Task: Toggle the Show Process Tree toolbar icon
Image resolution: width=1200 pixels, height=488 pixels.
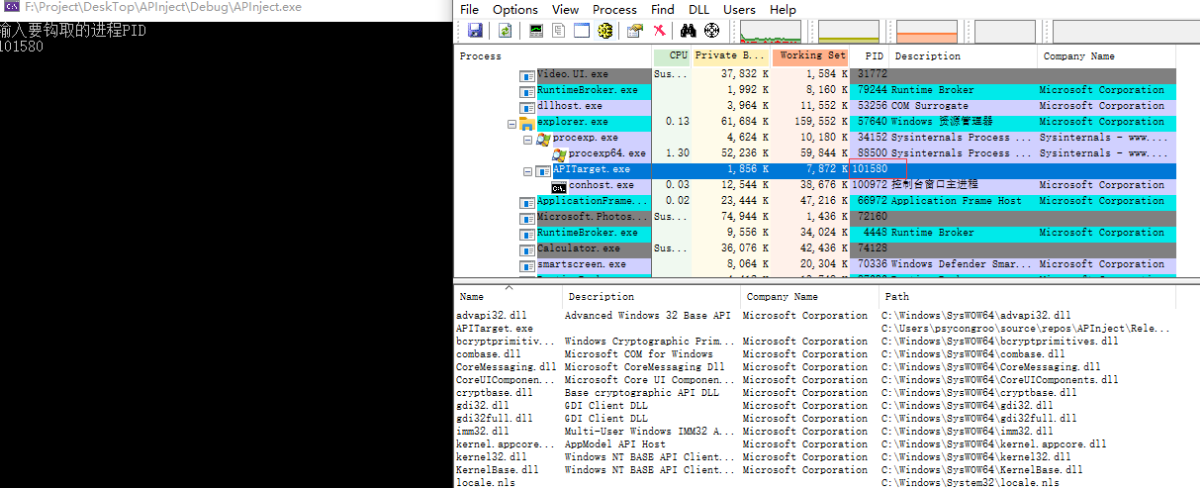Action: click(x=559, y=31)
